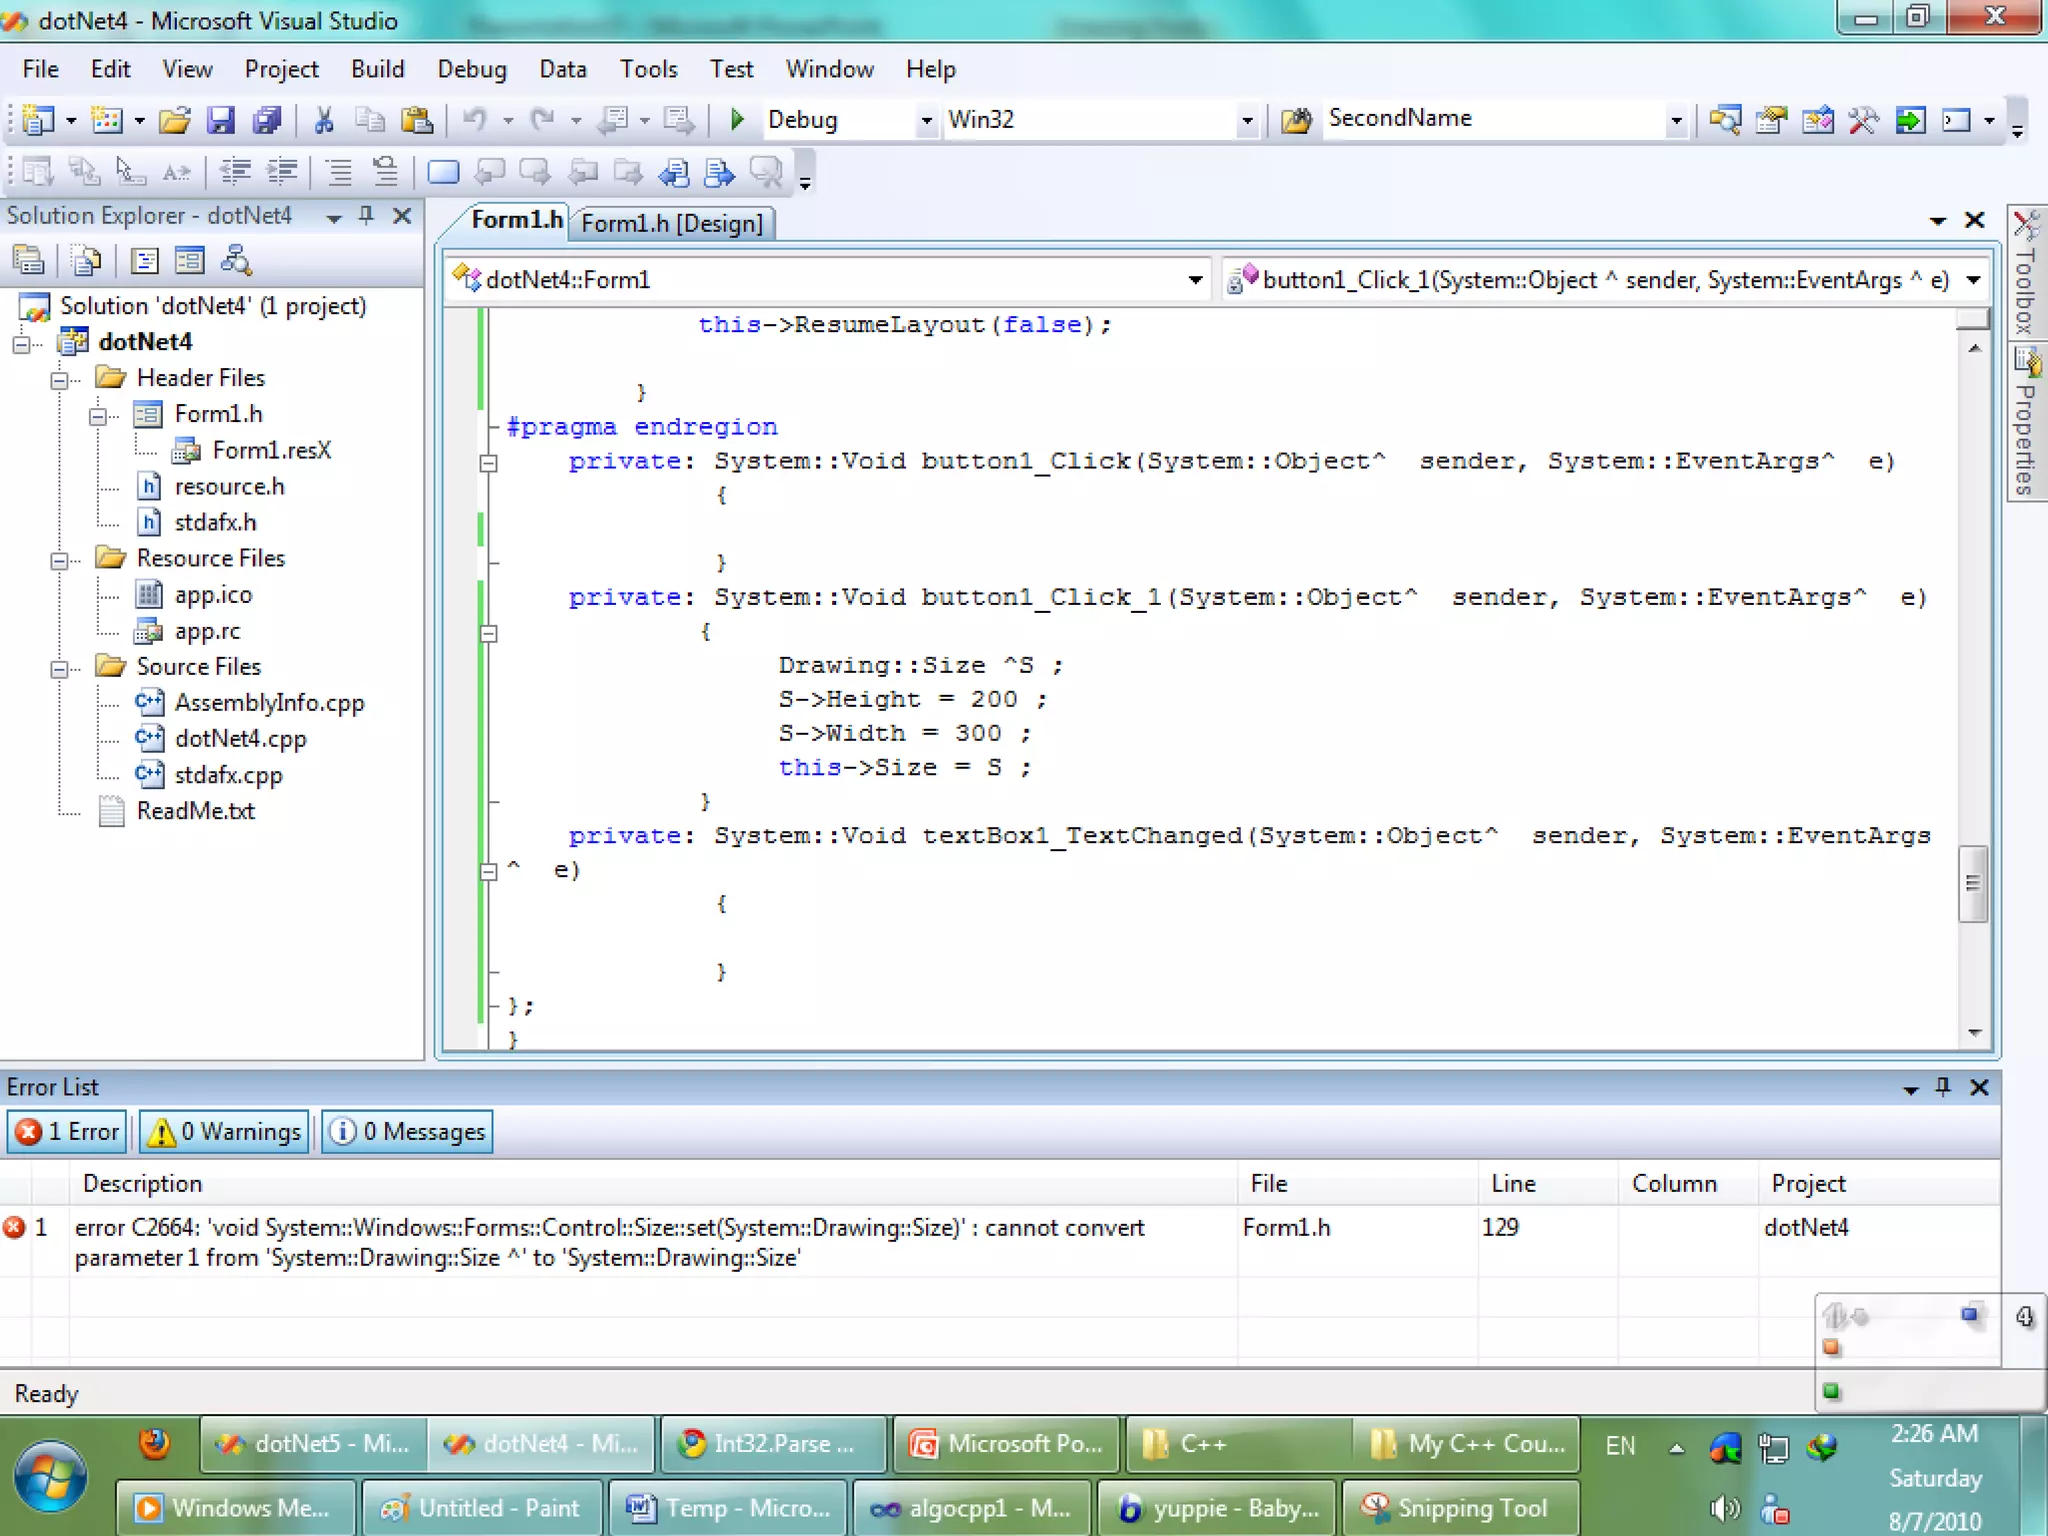Toggle the 0 Warnings filter button
This screenshot has width=2048, height=1536.
coord(224,1131)
